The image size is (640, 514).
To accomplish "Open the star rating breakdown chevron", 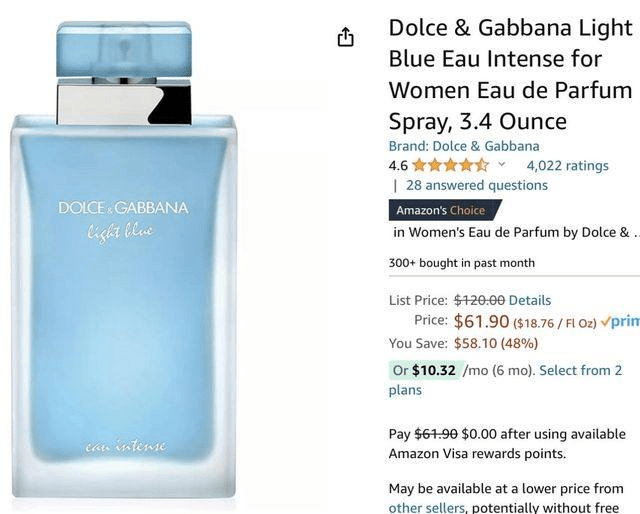I will point(502,164).
